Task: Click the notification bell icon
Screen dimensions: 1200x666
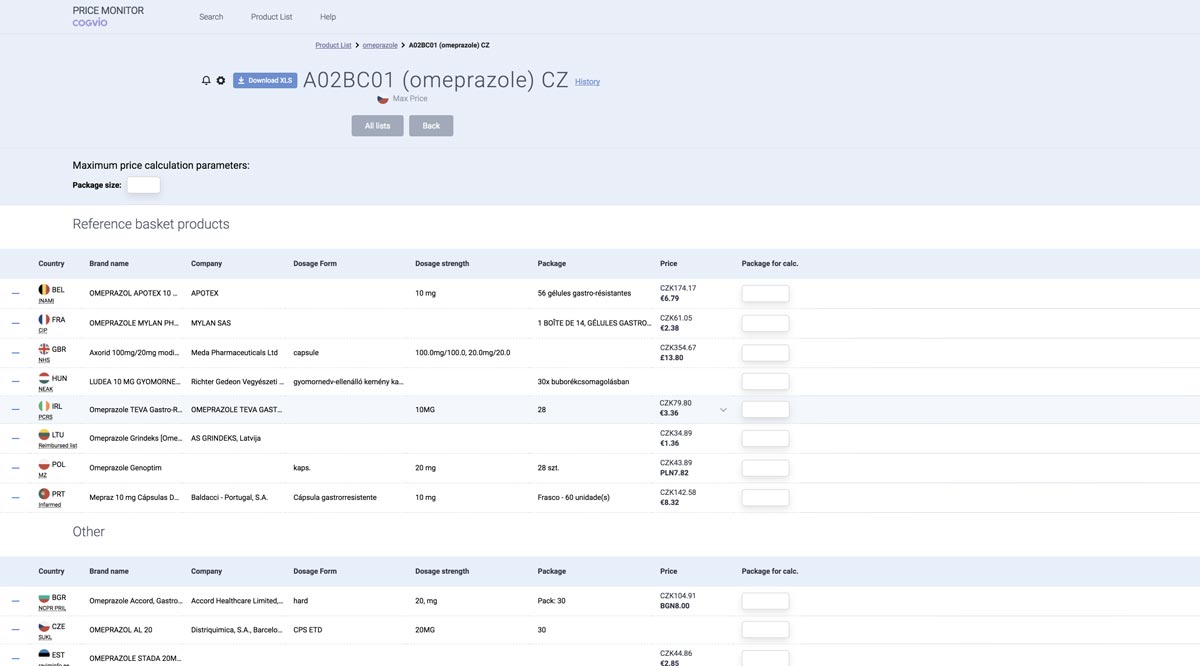Action: tap(206, 80)
